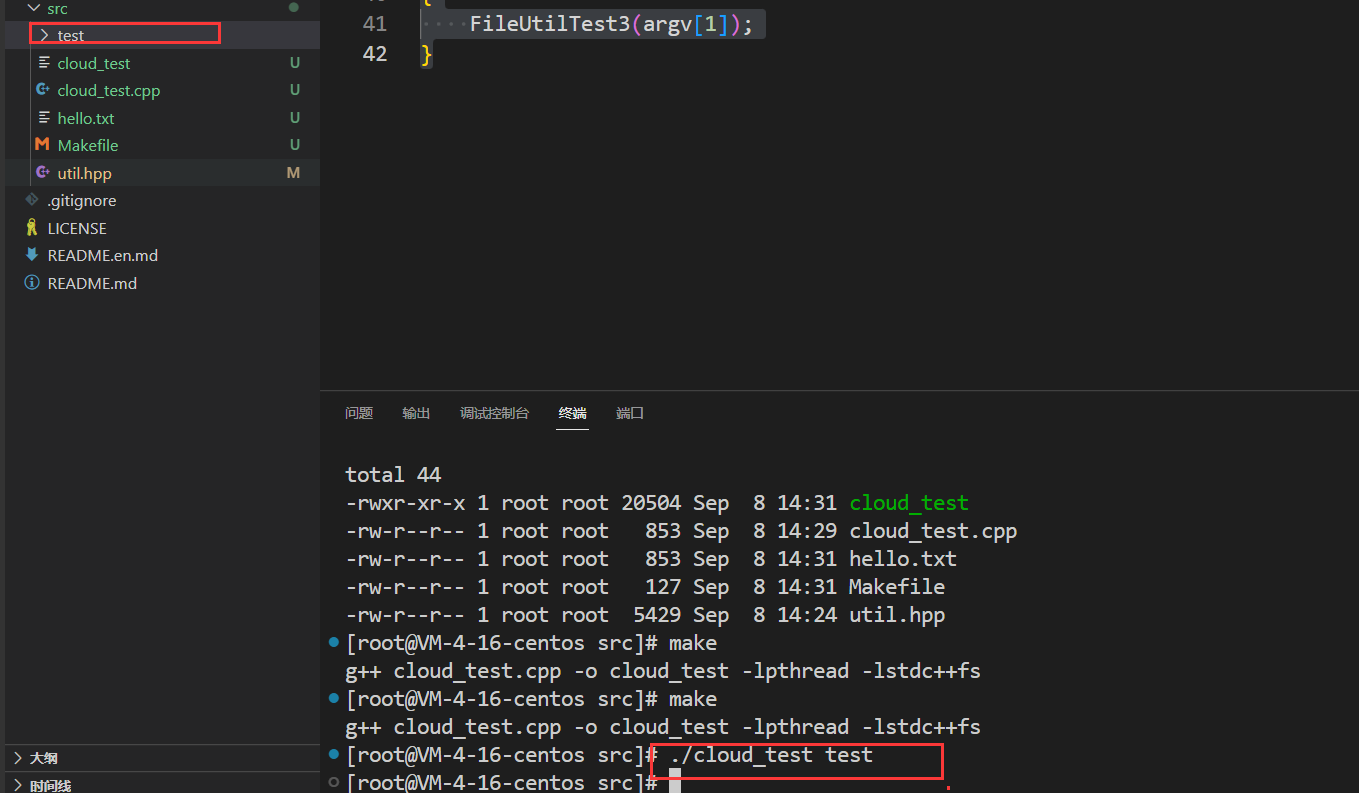Click util.hpp in the terminal listing
Image resolution: width=1359 pixels, height=793 pixels.
coord(897,615)
